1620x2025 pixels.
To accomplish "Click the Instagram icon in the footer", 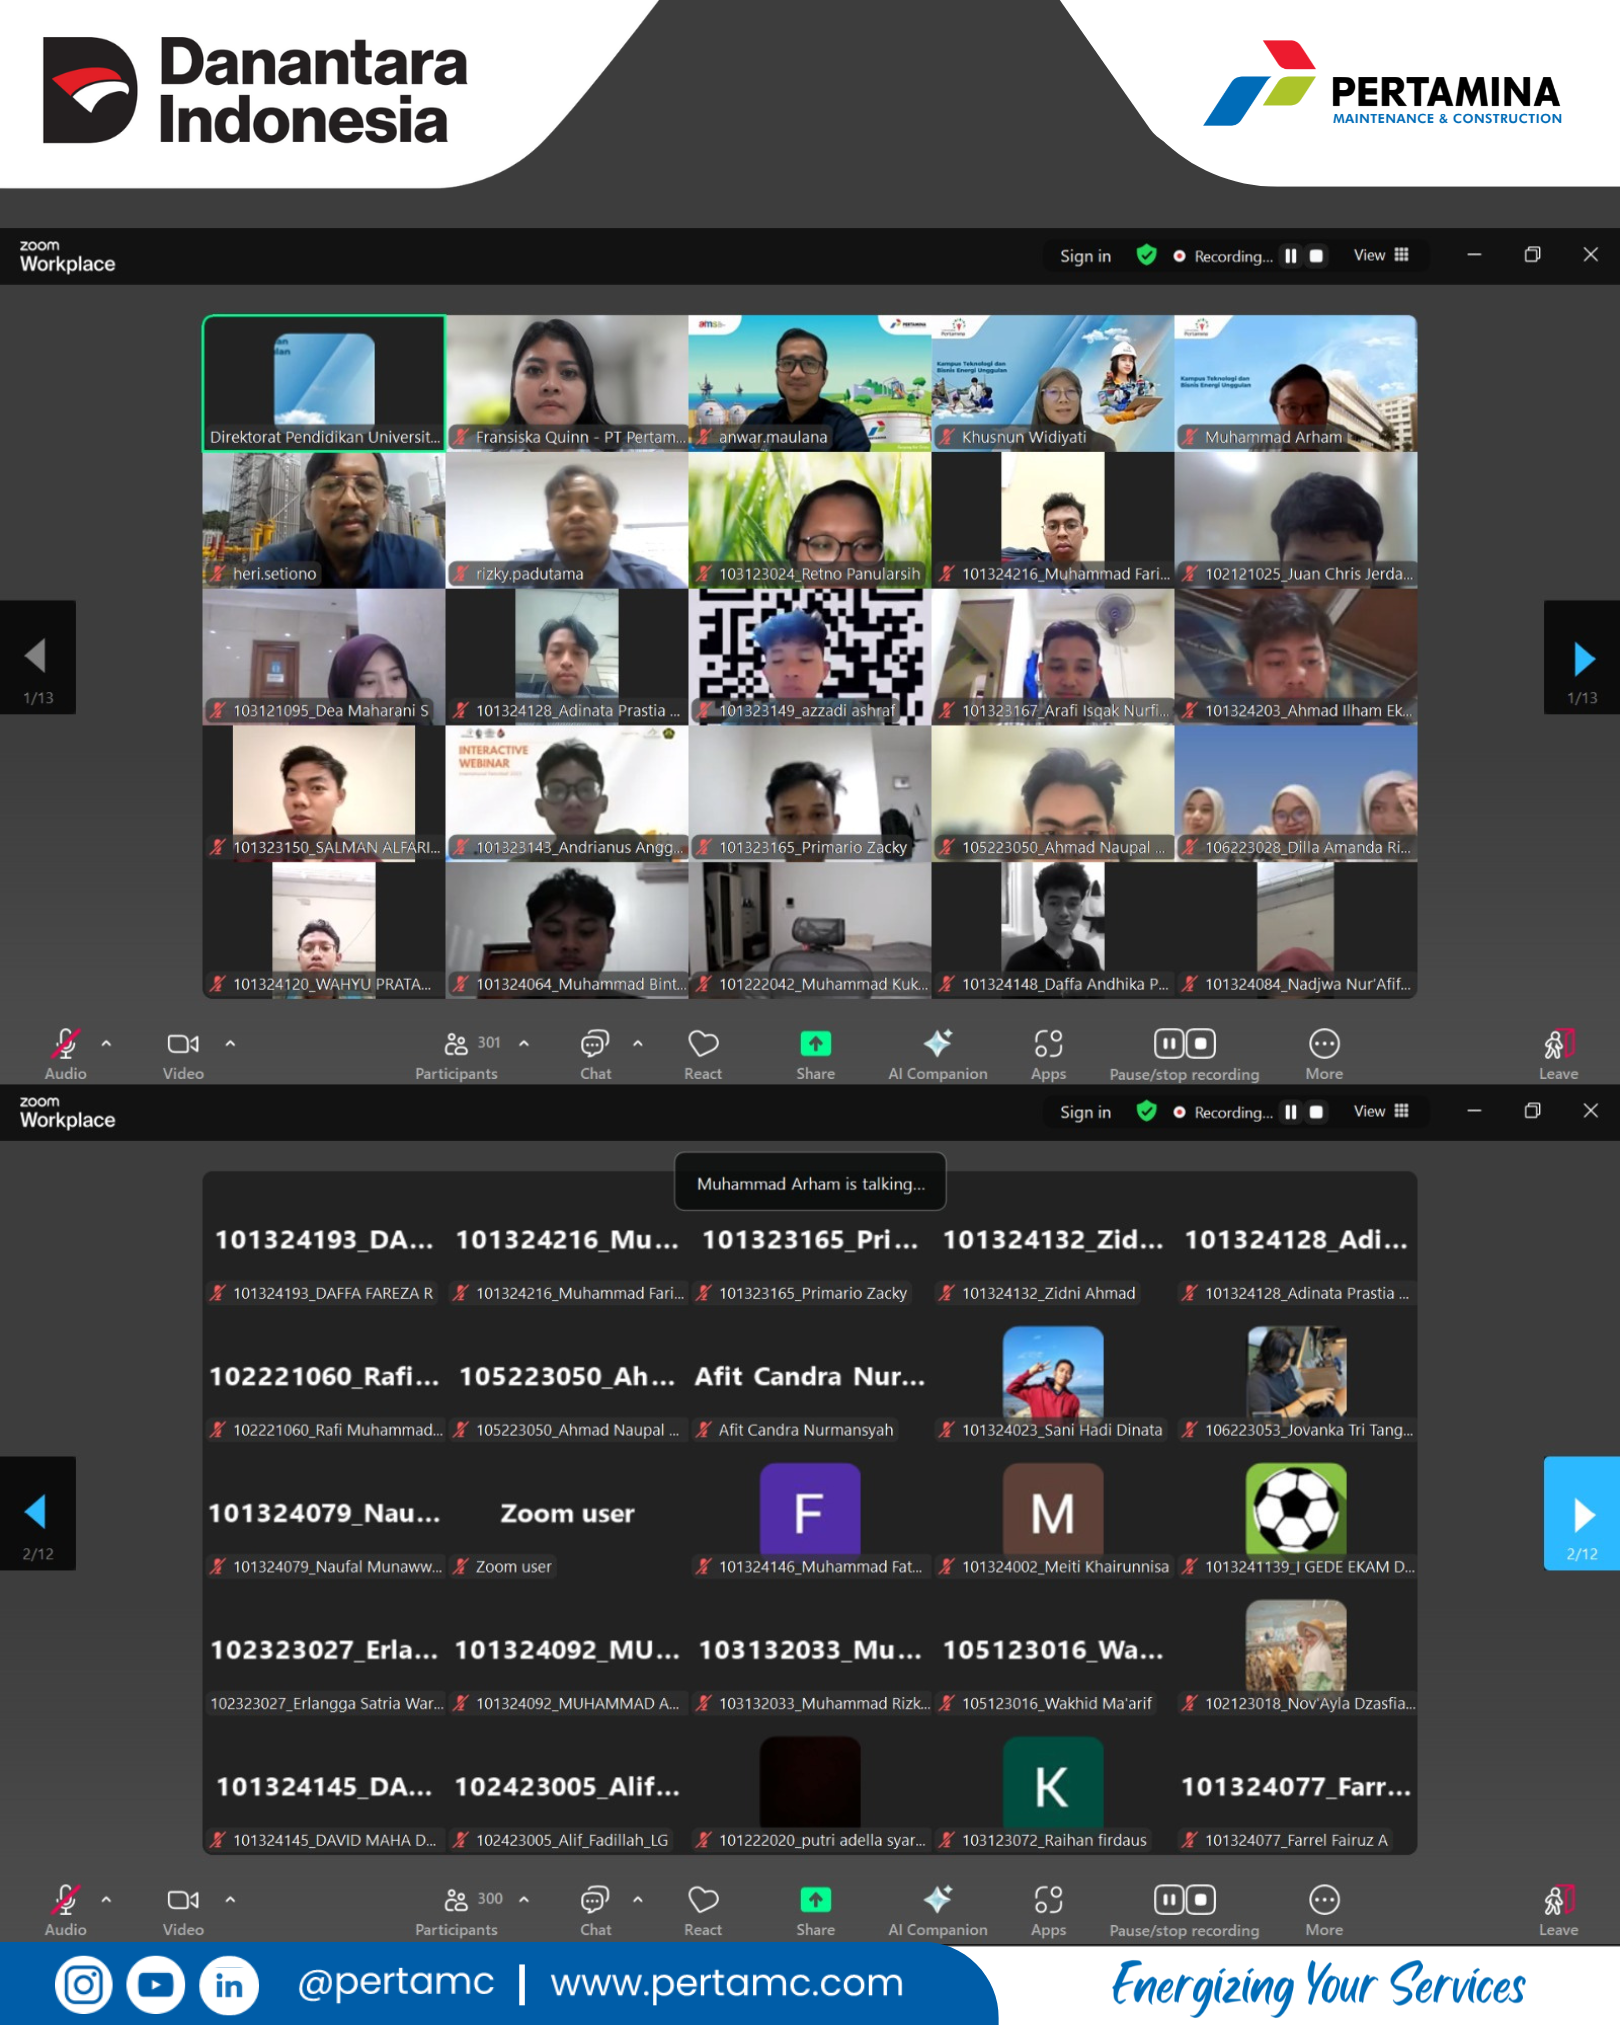I will pyautogui.click(x=83, y=1985).
